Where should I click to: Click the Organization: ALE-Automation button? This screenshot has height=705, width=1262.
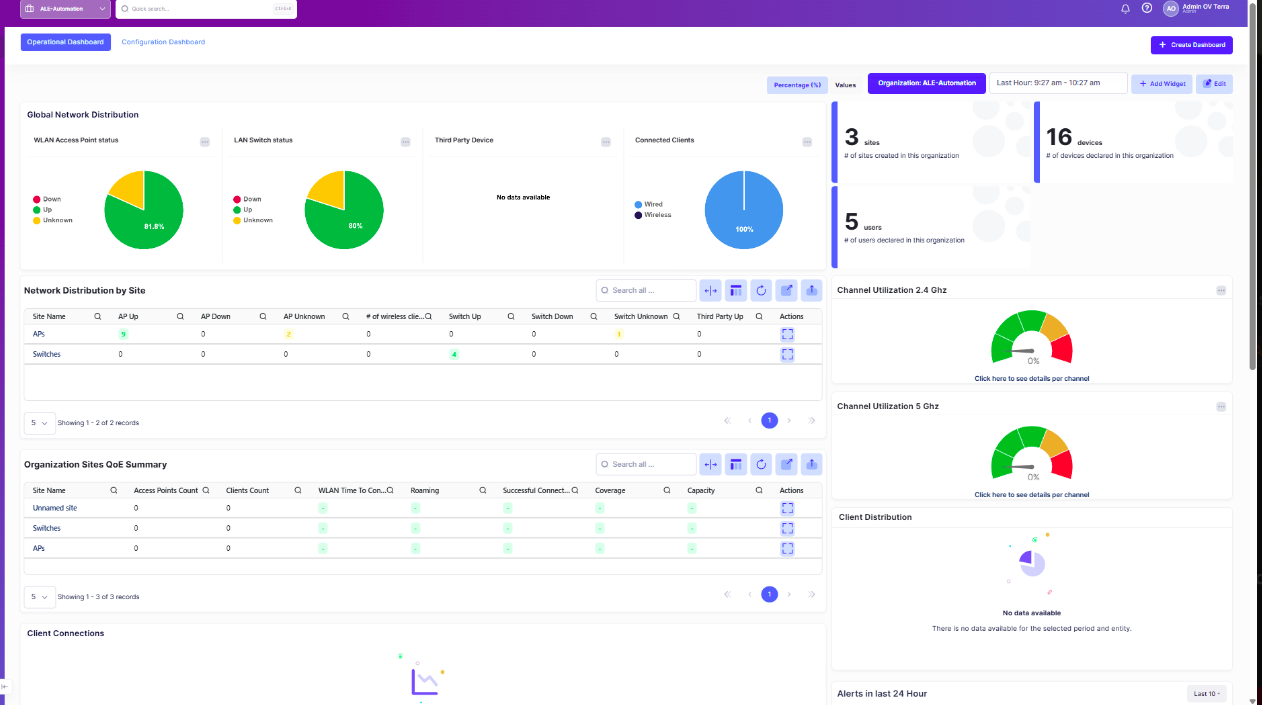click(927, 83)
